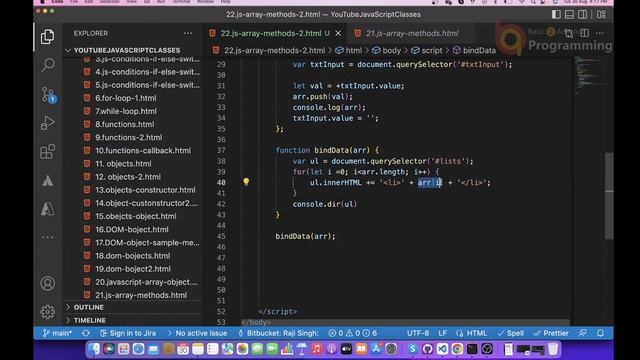Click Prettier formatter status item
The height and width of the screenshot is (360, 640).
(x=551, y=333)
